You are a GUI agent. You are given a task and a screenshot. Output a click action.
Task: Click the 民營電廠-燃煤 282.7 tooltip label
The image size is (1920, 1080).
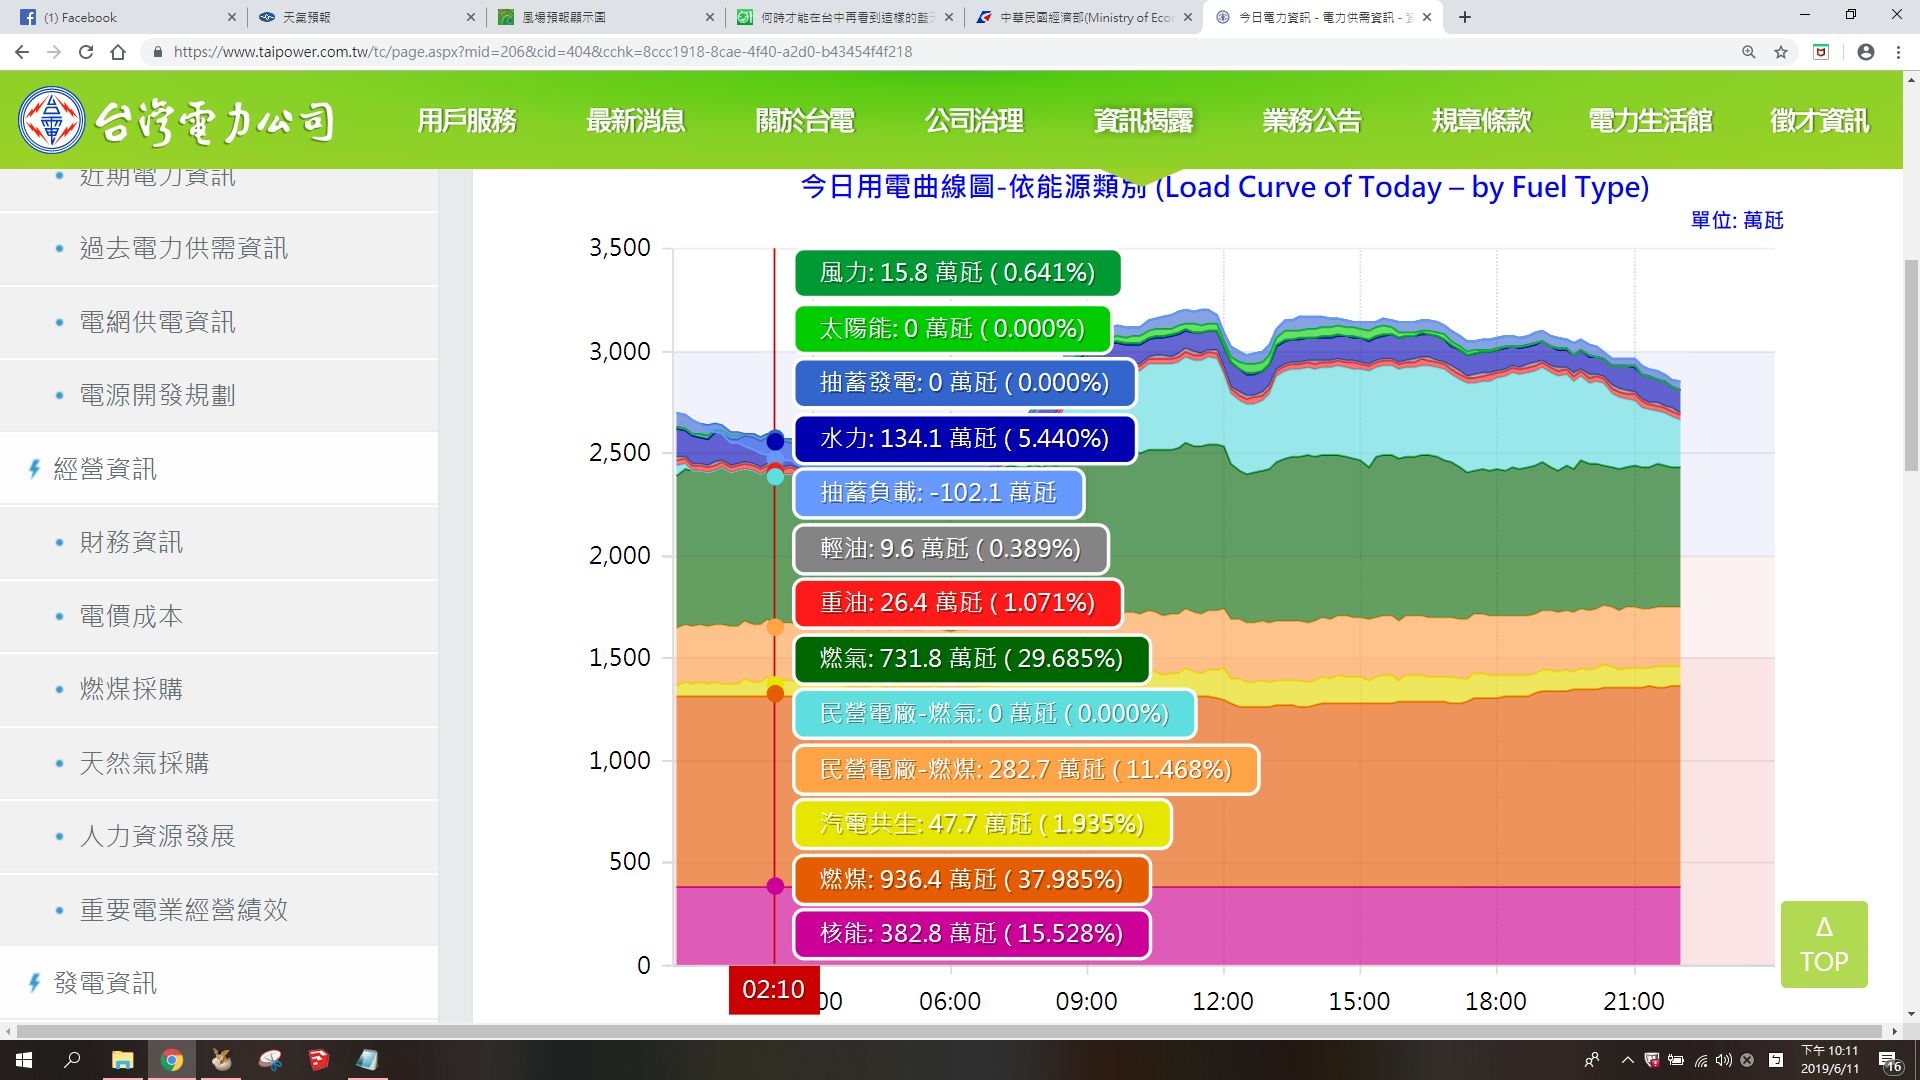click(x=1026, y=770)
